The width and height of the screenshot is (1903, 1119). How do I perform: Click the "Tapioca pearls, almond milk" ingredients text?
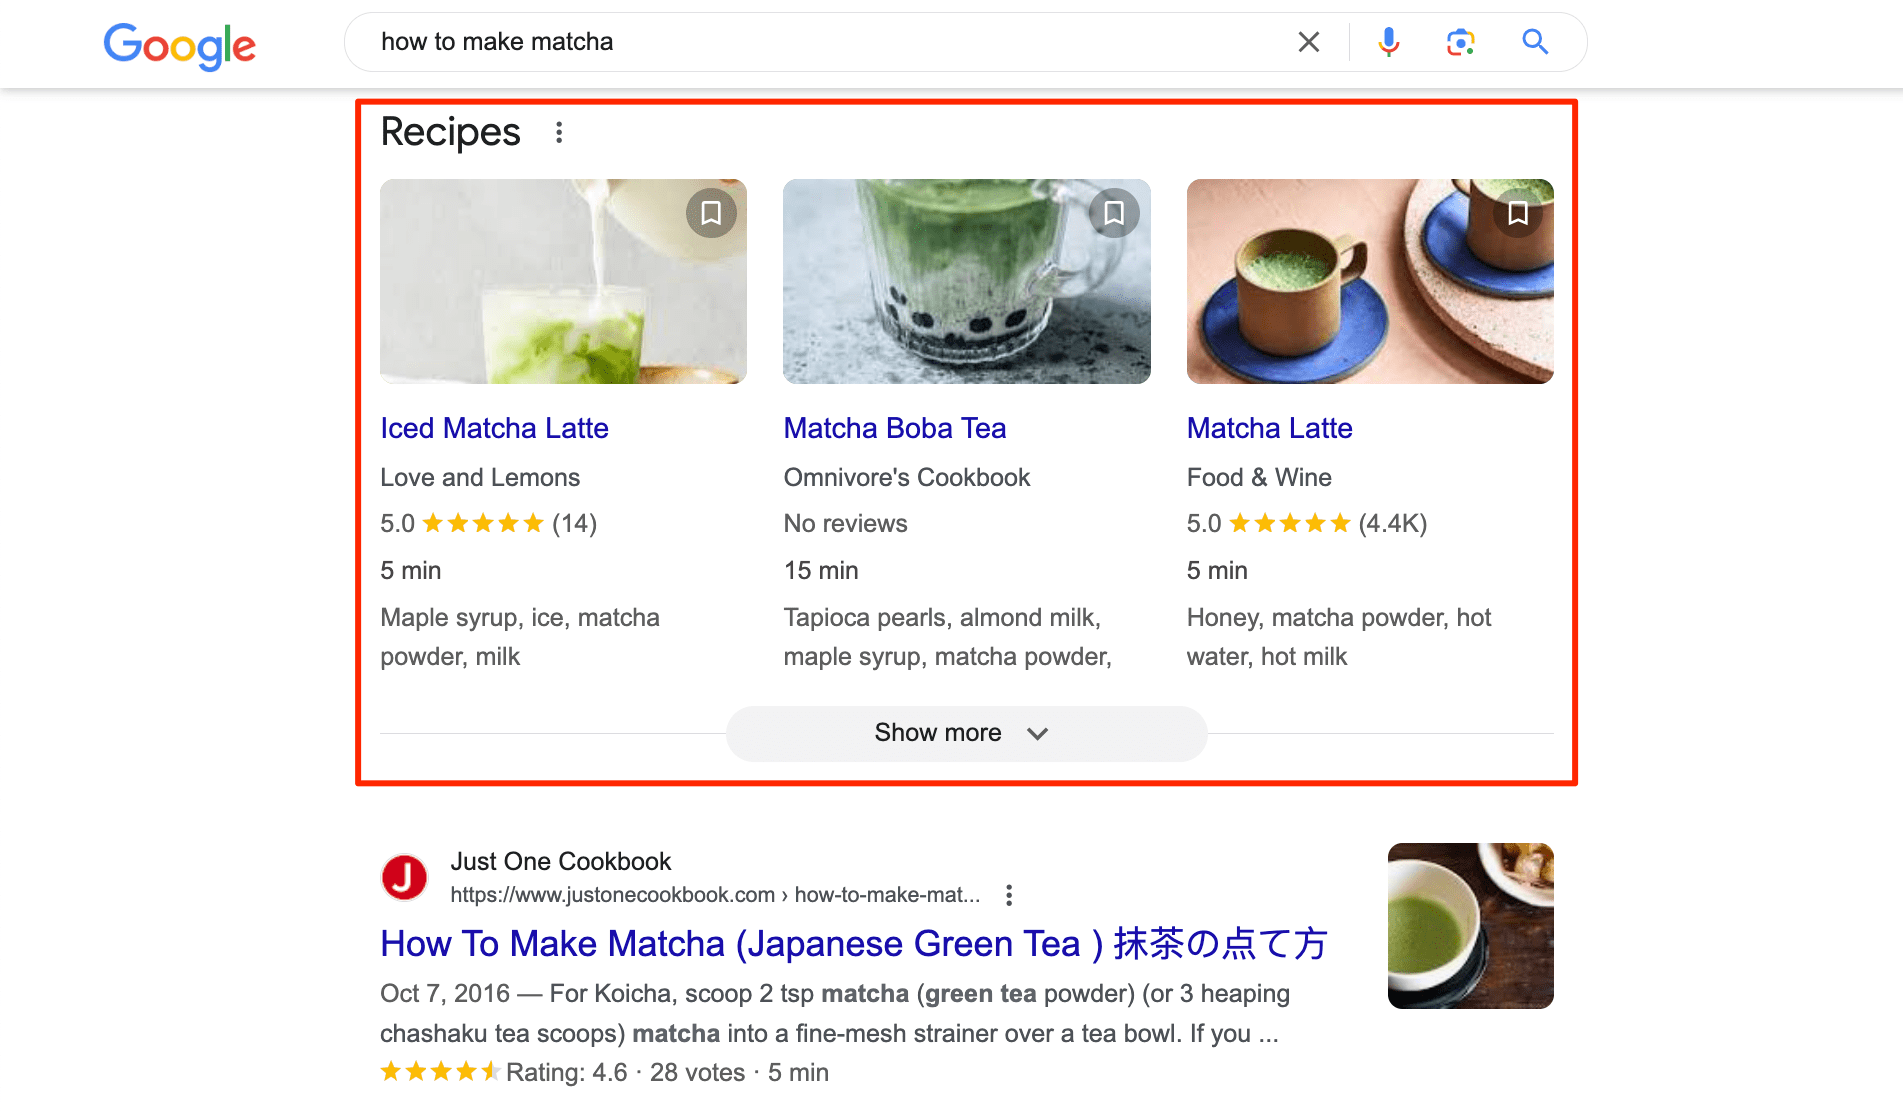[947, 637]
